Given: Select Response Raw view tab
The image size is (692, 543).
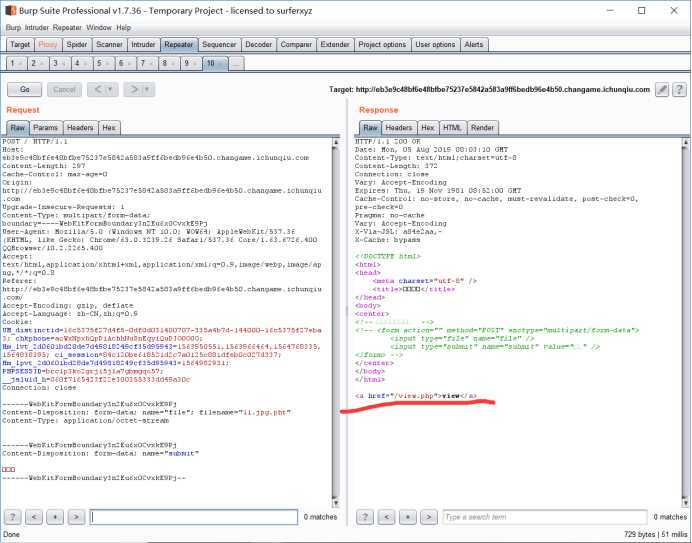Looking at the screenshot, I should 370,128.
